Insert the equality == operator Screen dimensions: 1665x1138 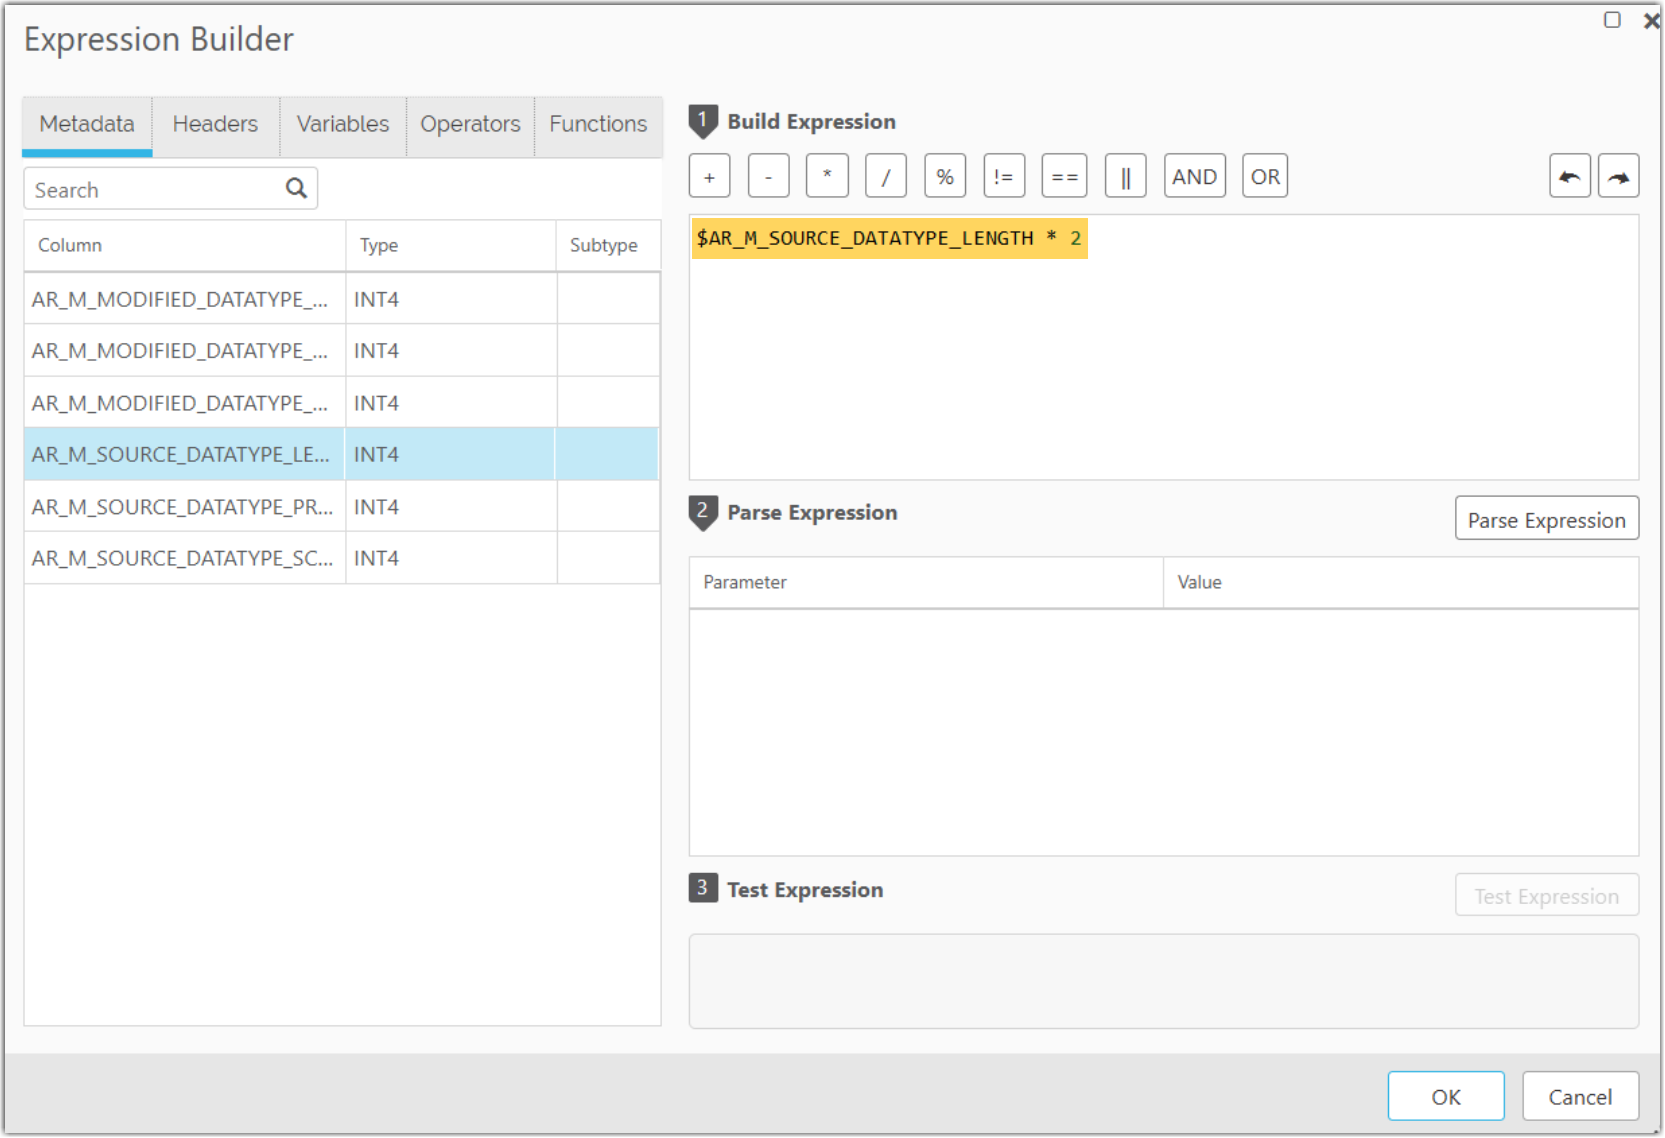click(1063, 175)
